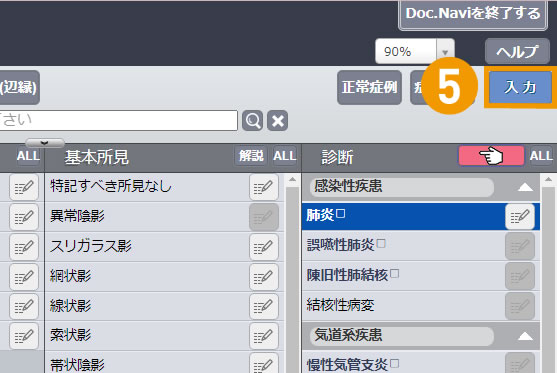Click the search magnifier icon
This screenshot has height=373, width=557.
click(253, 121)
